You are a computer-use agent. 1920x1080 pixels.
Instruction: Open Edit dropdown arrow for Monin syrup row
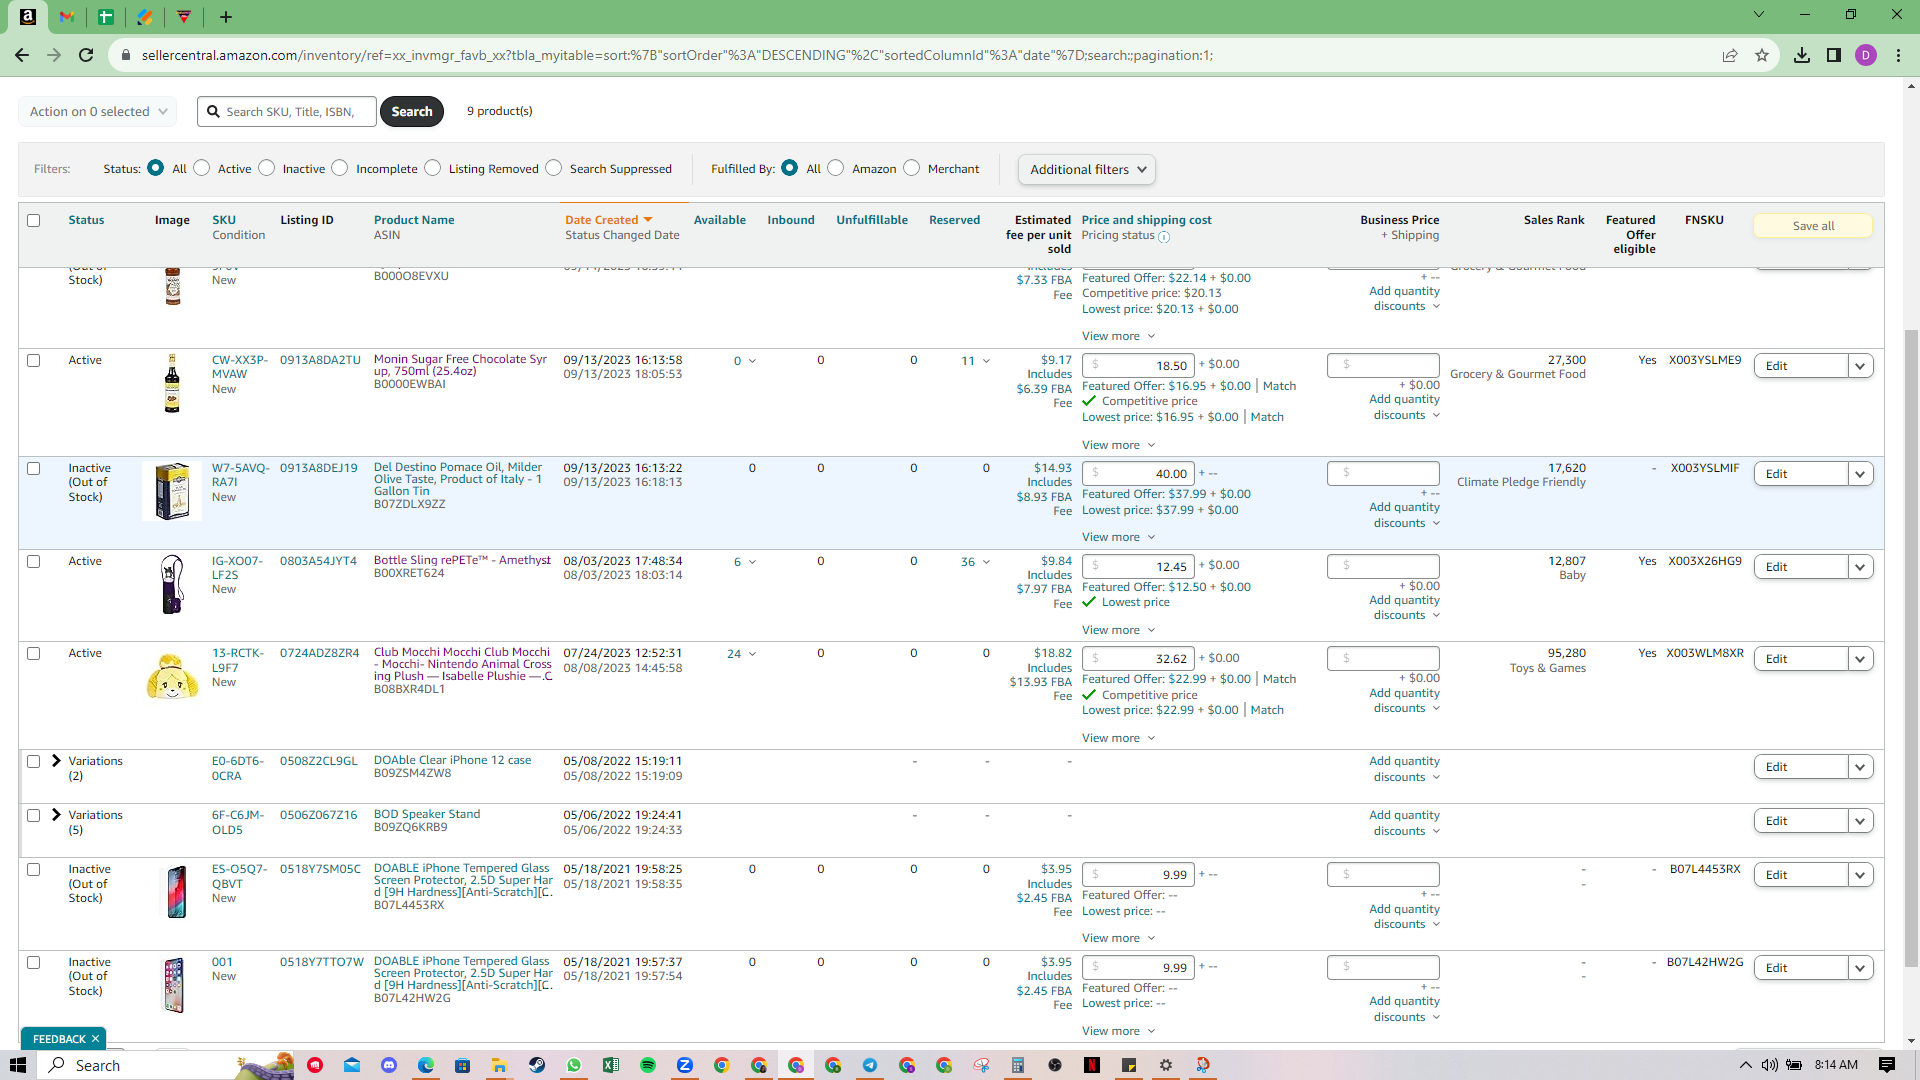[1860, 366]
